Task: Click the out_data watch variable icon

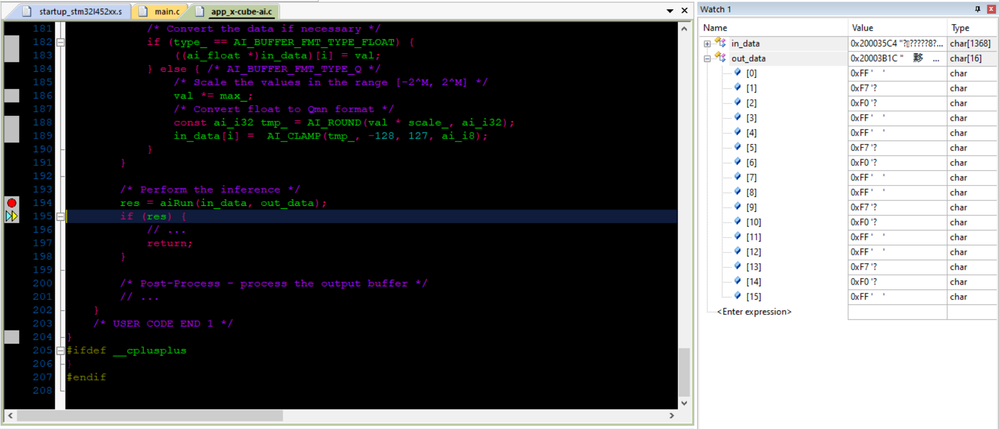Action: coord(721,58)
